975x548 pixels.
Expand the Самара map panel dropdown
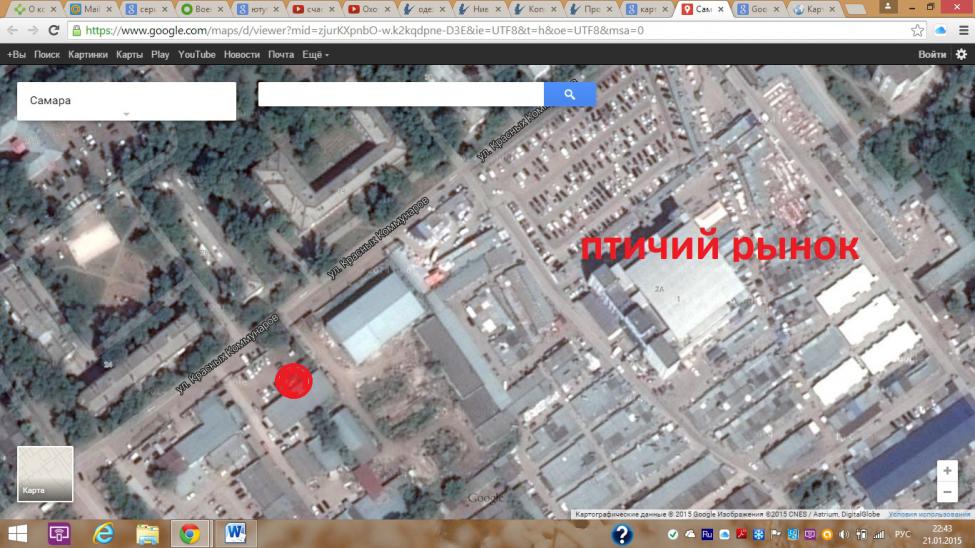126,114
